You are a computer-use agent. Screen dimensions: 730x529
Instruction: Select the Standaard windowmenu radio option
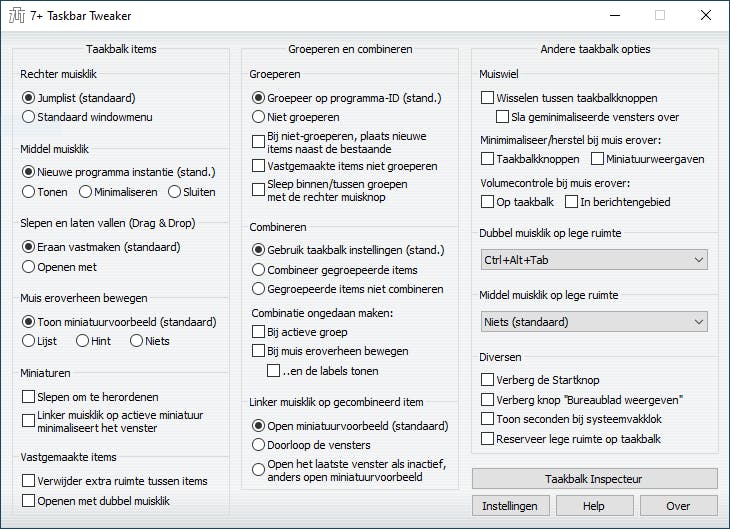pos(29,117)
